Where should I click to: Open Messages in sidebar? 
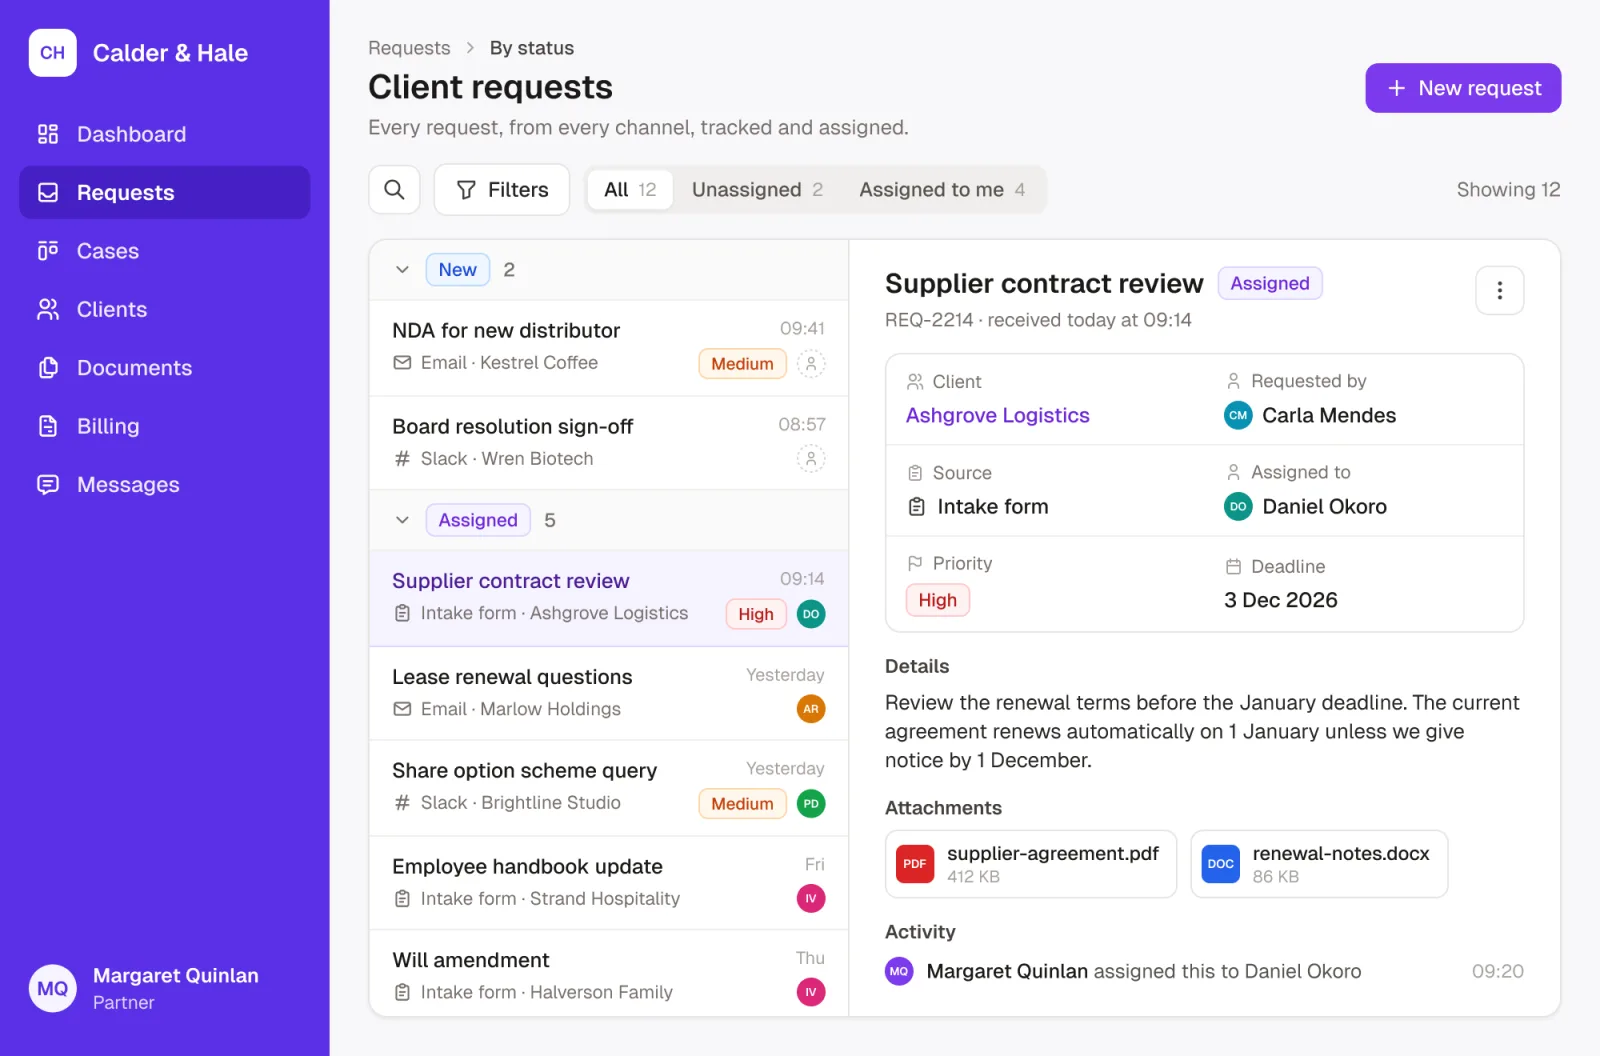[165, 484]
